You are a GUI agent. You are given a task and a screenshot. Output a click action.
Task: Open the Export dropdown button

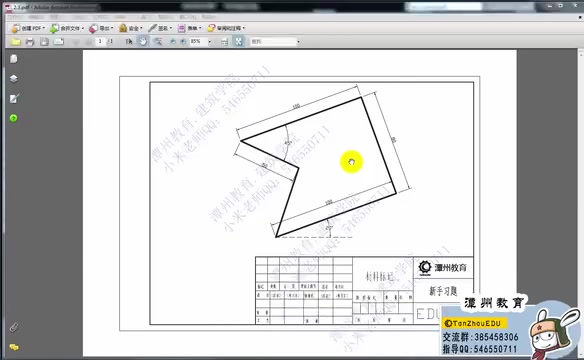101,28
